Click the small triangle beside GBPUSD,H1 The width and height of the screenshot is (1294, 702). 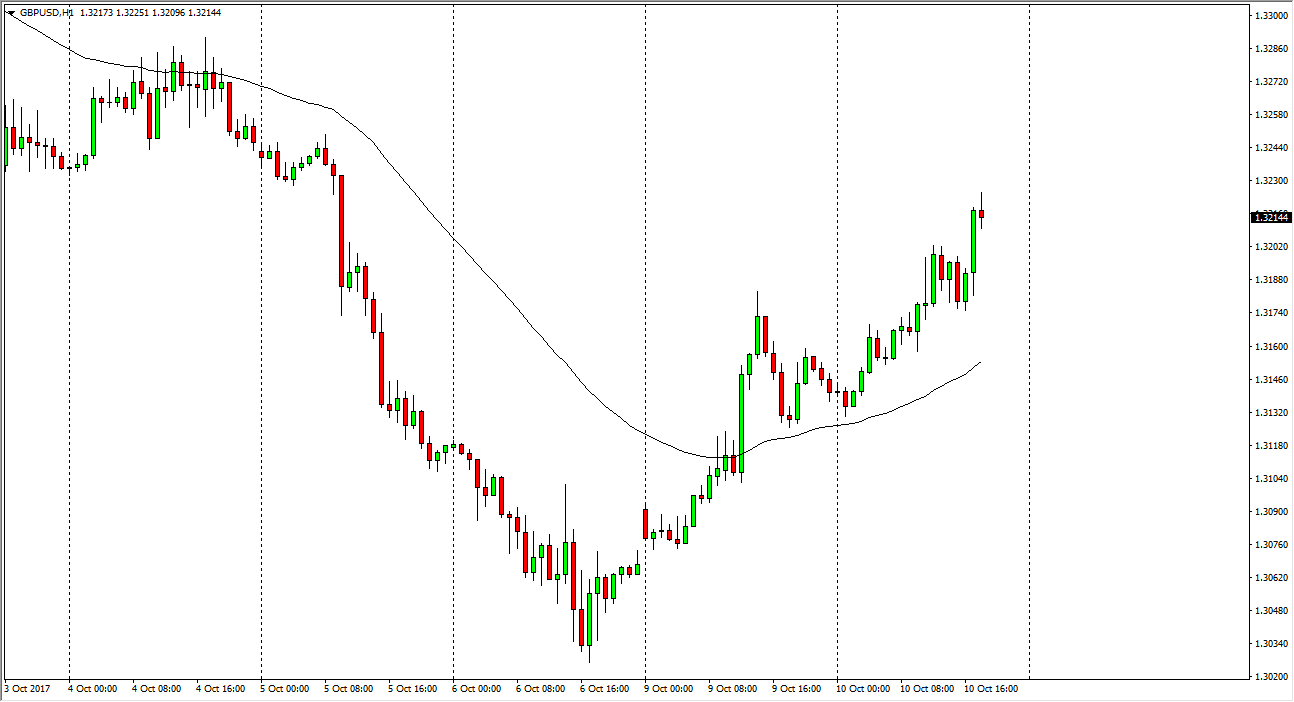tap(11, 13)
